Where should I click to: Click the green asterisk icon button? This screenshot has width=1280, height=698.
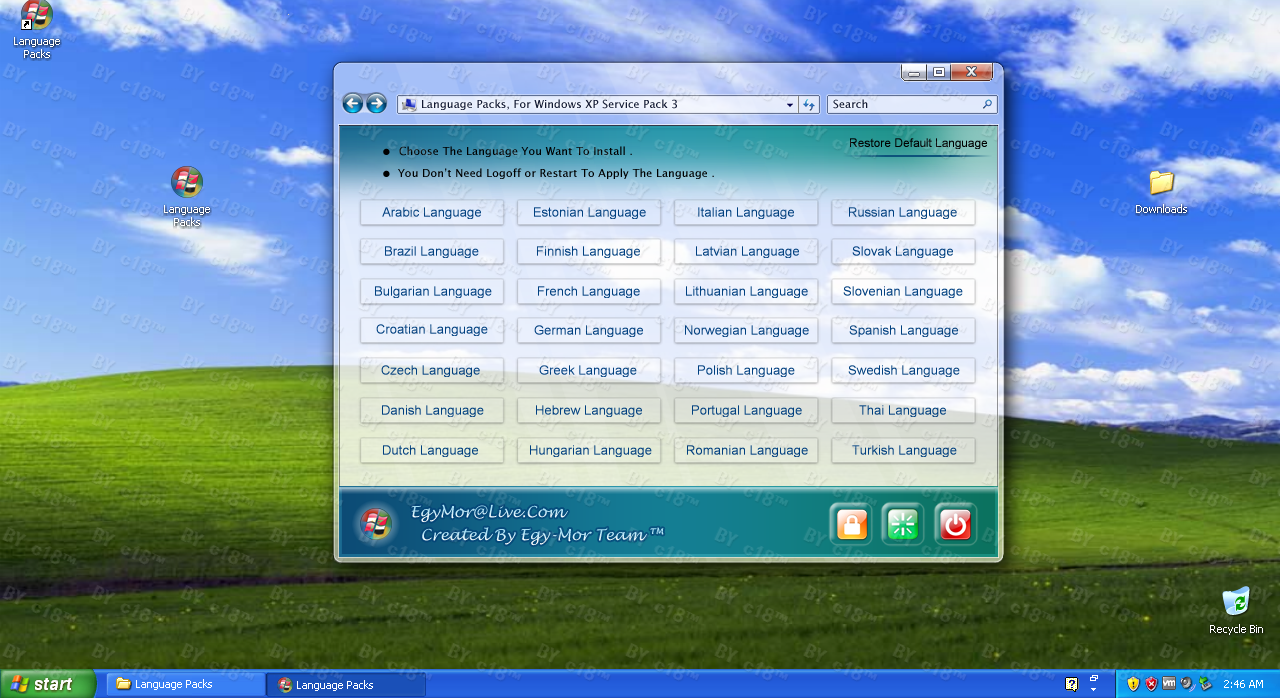tap(903, 524)
